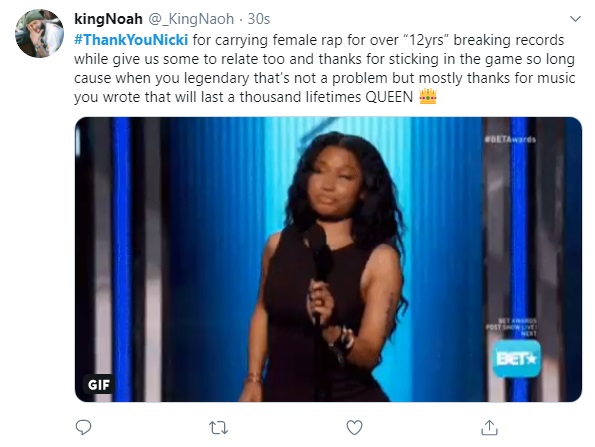Open kingNoah's profile picture
The image size is (595, 447).
(x=39, y=33)
